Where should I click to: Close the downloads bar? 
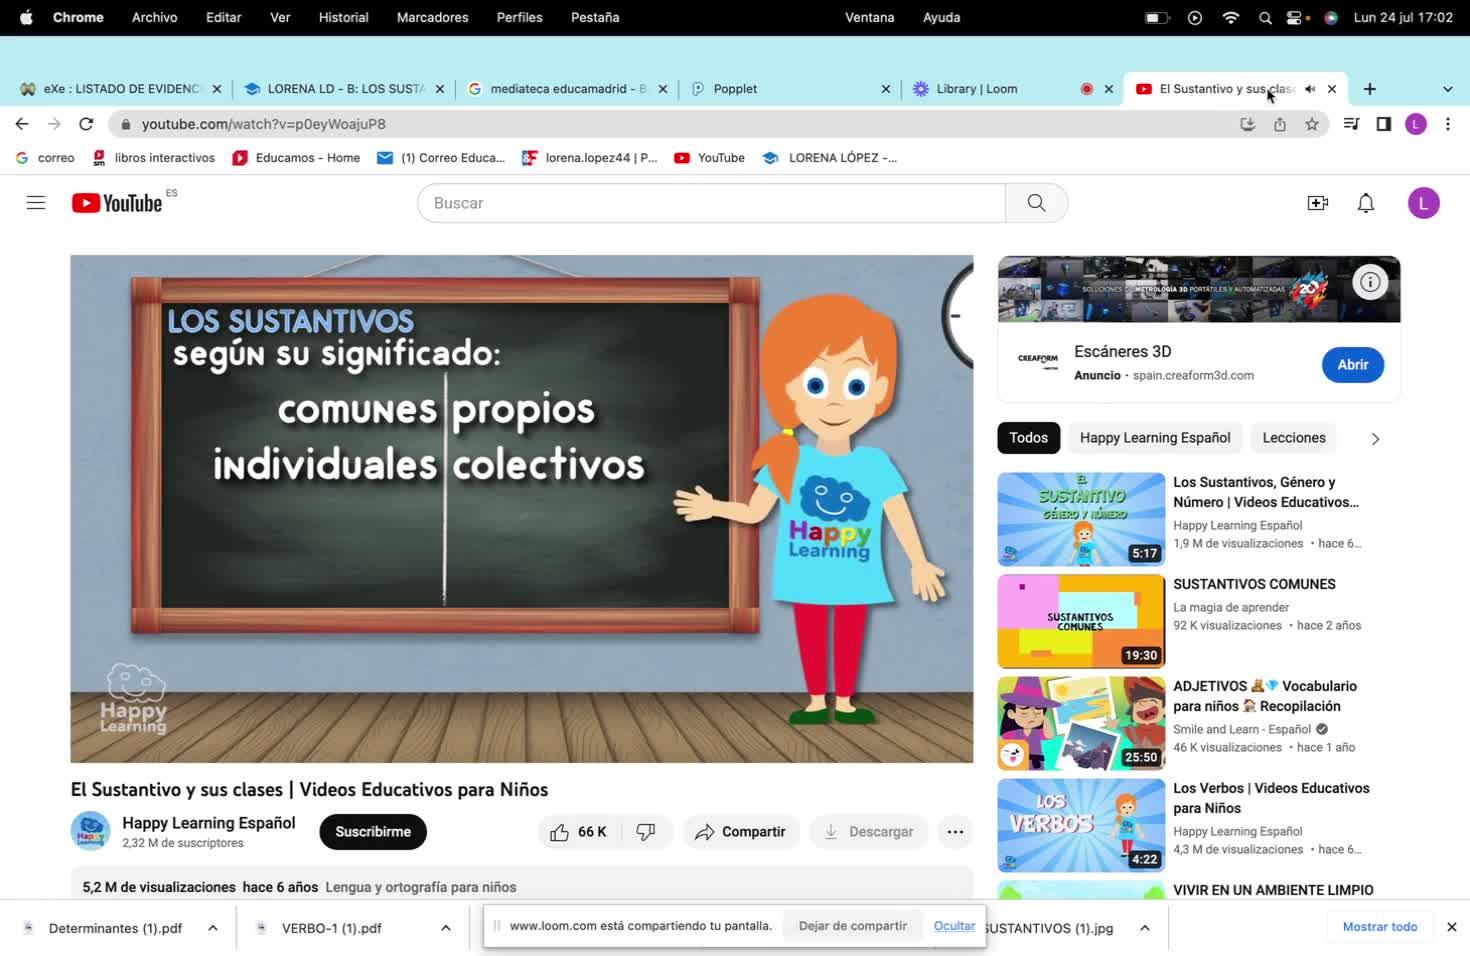1452,927
